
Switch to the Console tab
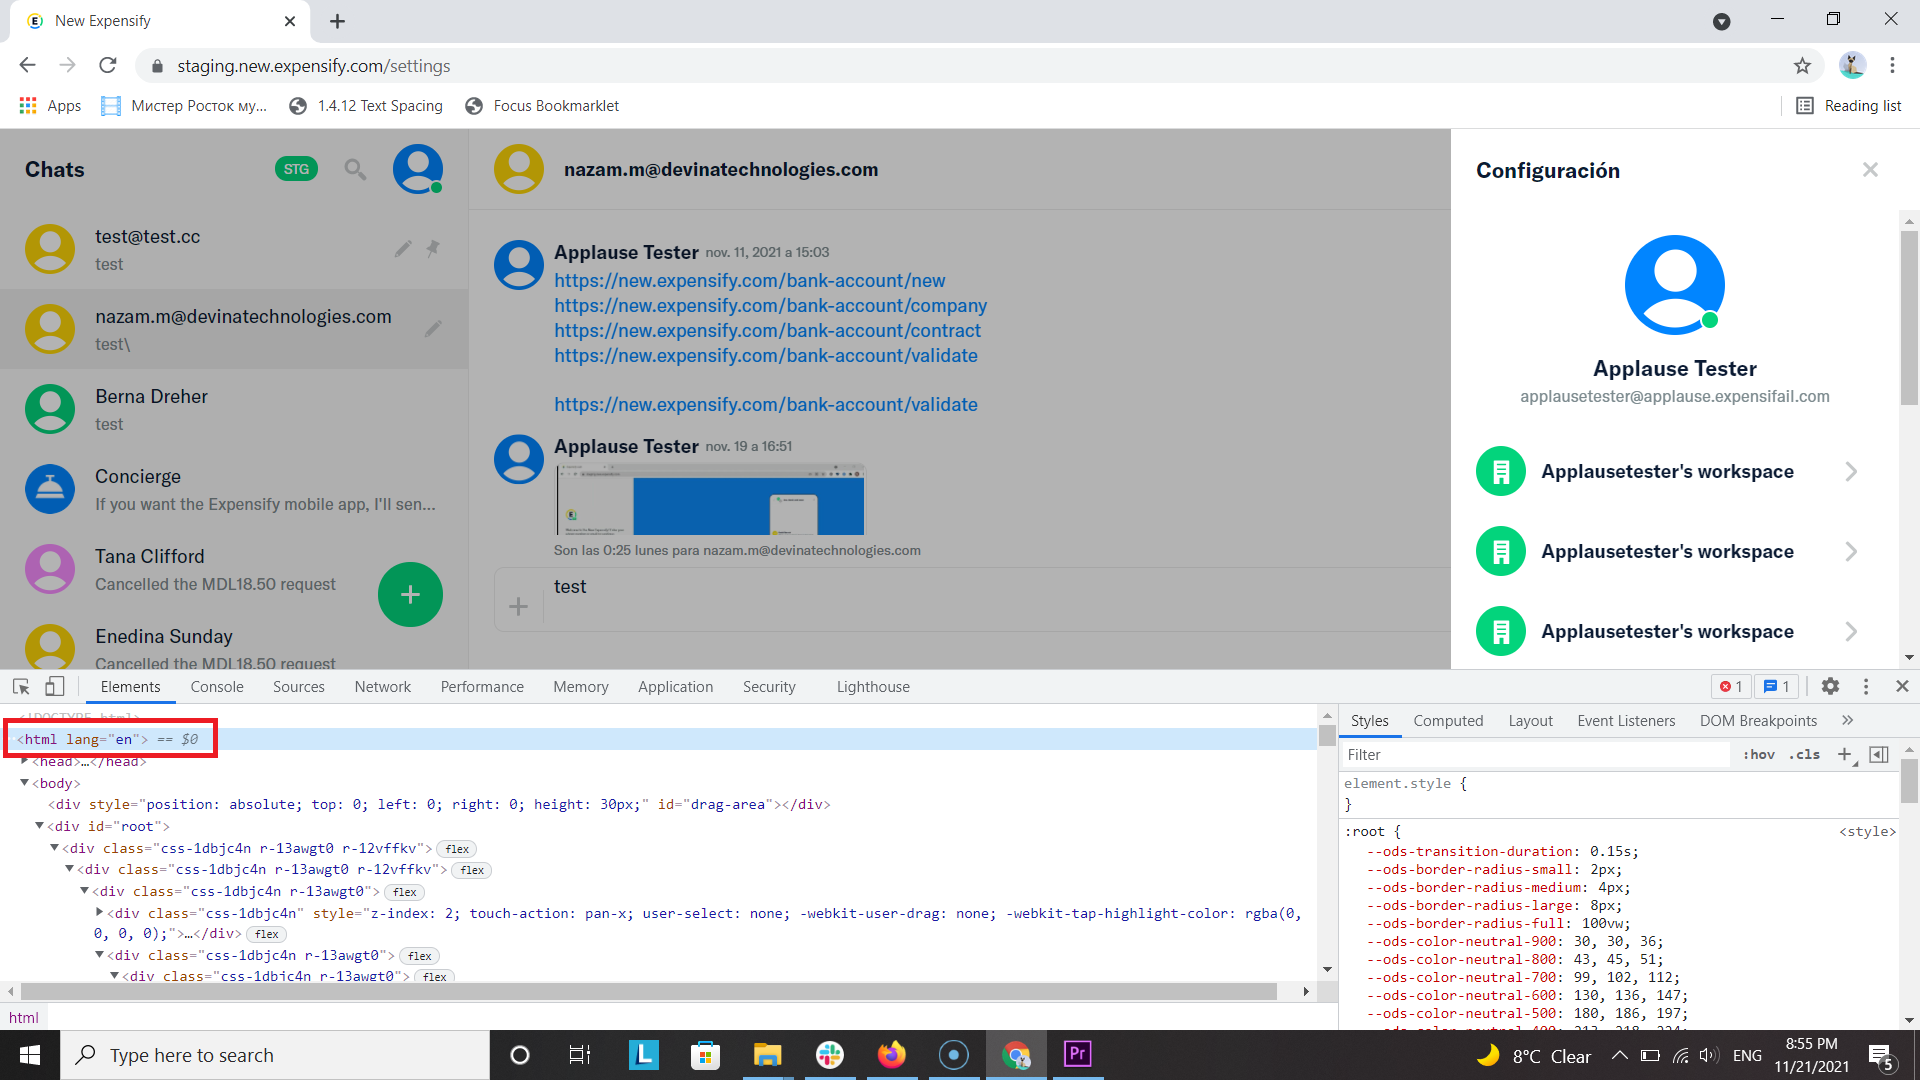(217, 687)
